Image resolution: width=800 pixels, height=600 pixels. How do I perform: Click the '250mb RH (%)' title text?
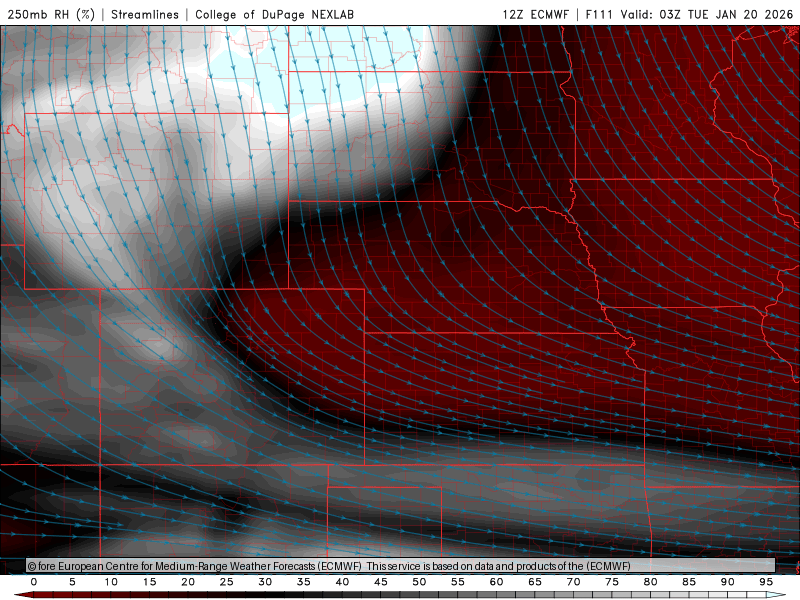pos(51,14)
